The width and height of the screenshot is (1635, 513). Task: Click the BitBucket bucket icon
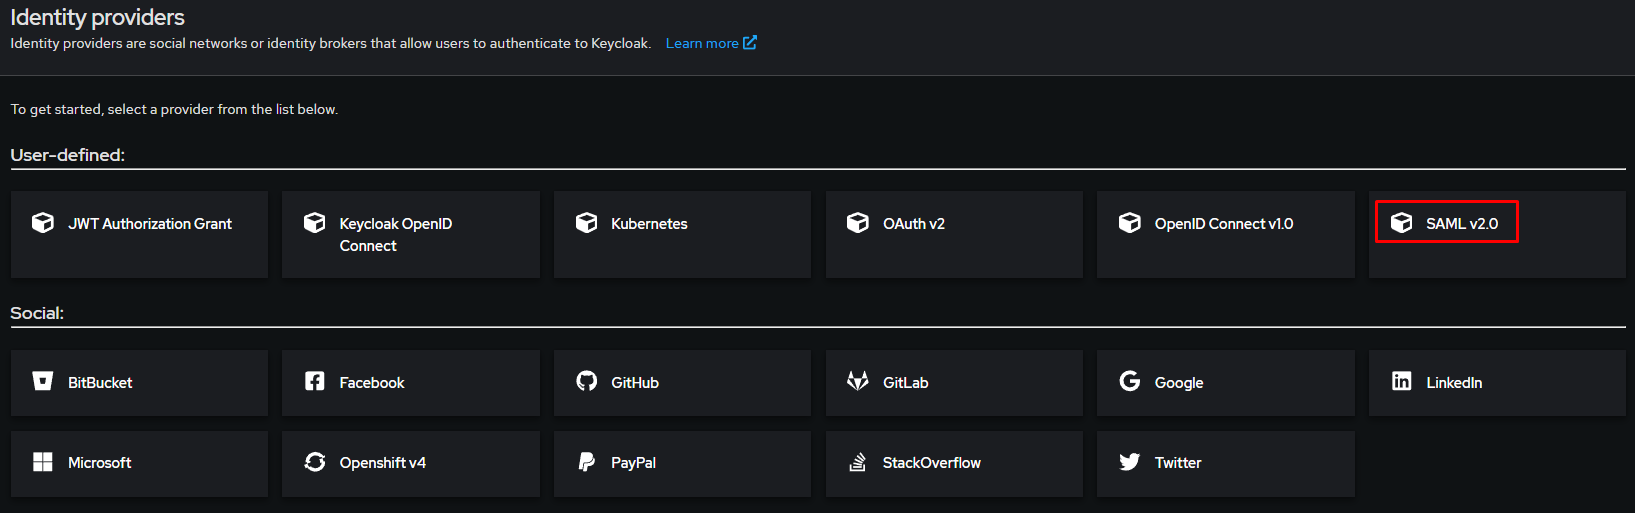tap(43, 381)
